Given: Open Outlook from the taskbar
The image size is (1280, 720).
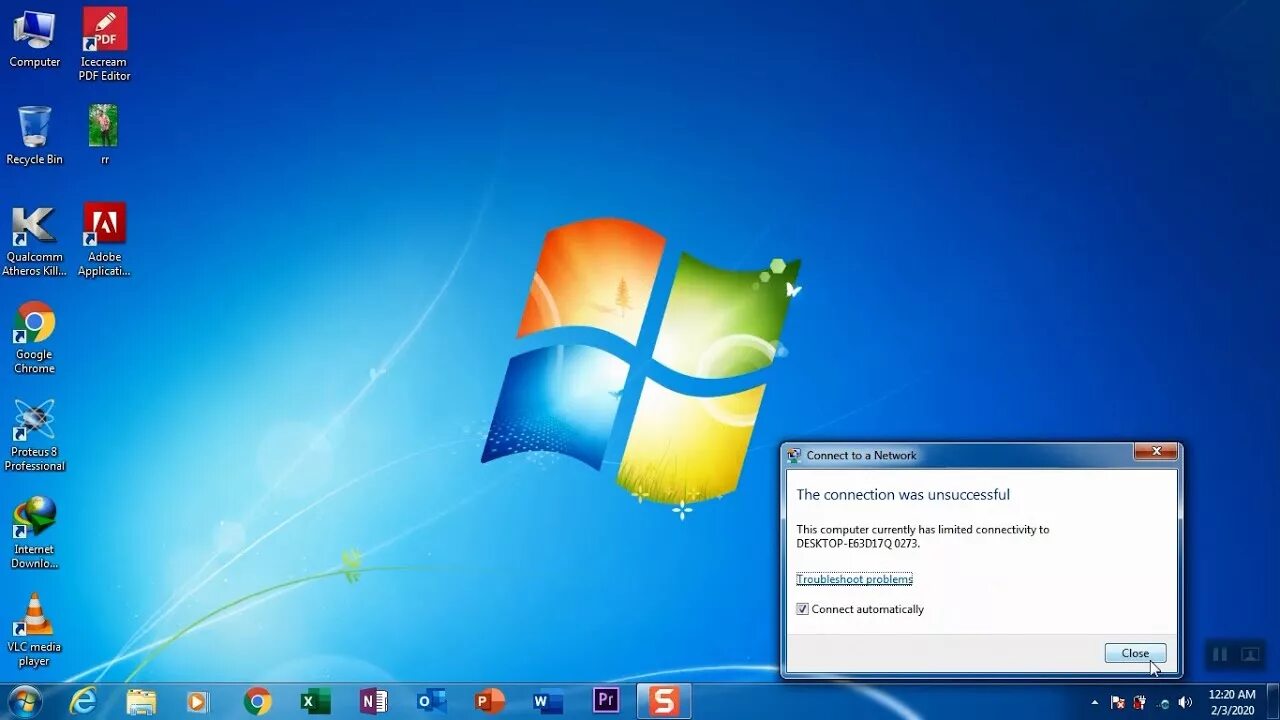Looking at the screenshot, I should [x=431, y=702].
